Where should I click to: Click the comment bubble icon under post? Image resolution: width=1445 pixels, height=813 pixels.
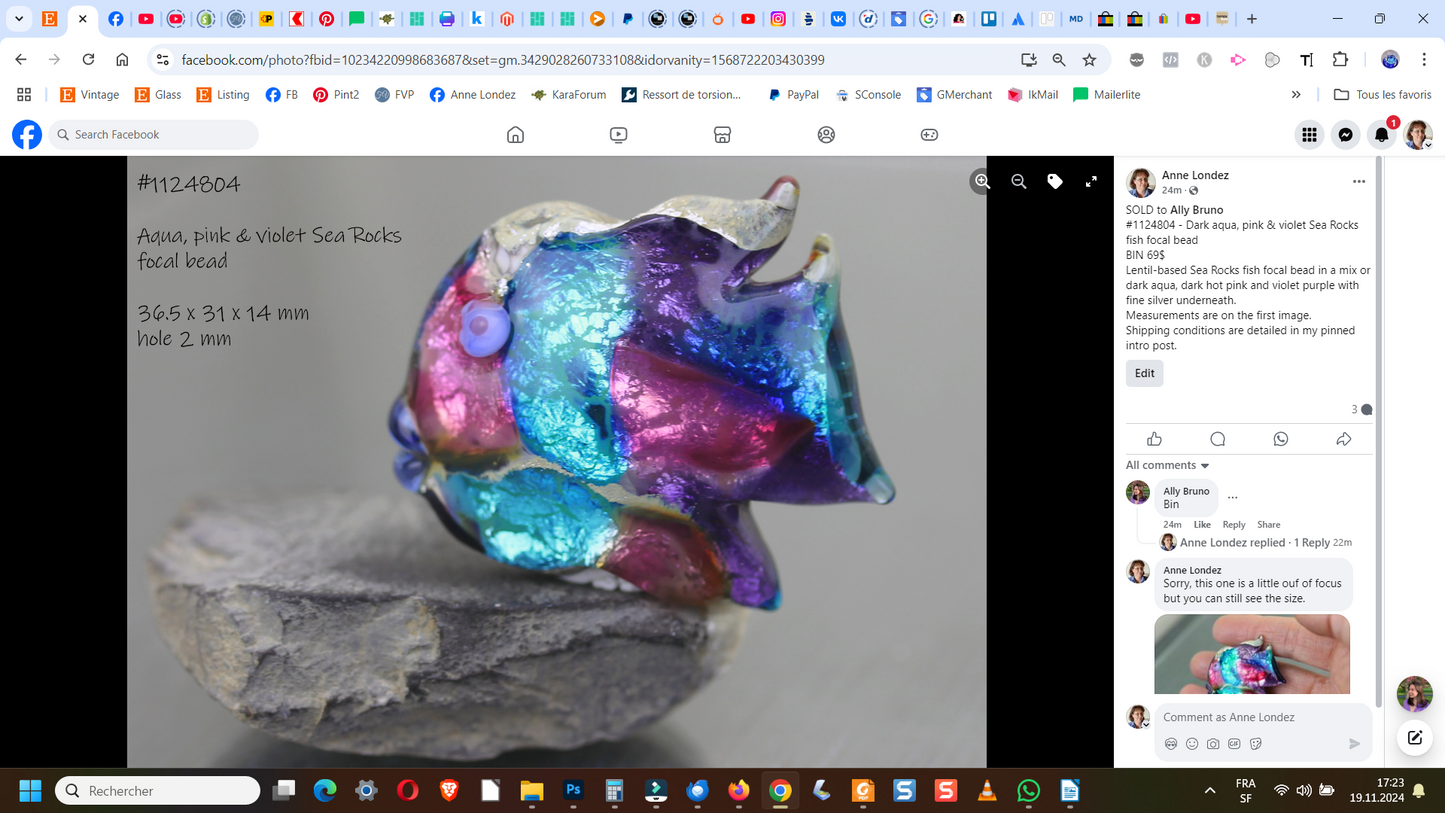(x=1218, y=439)
